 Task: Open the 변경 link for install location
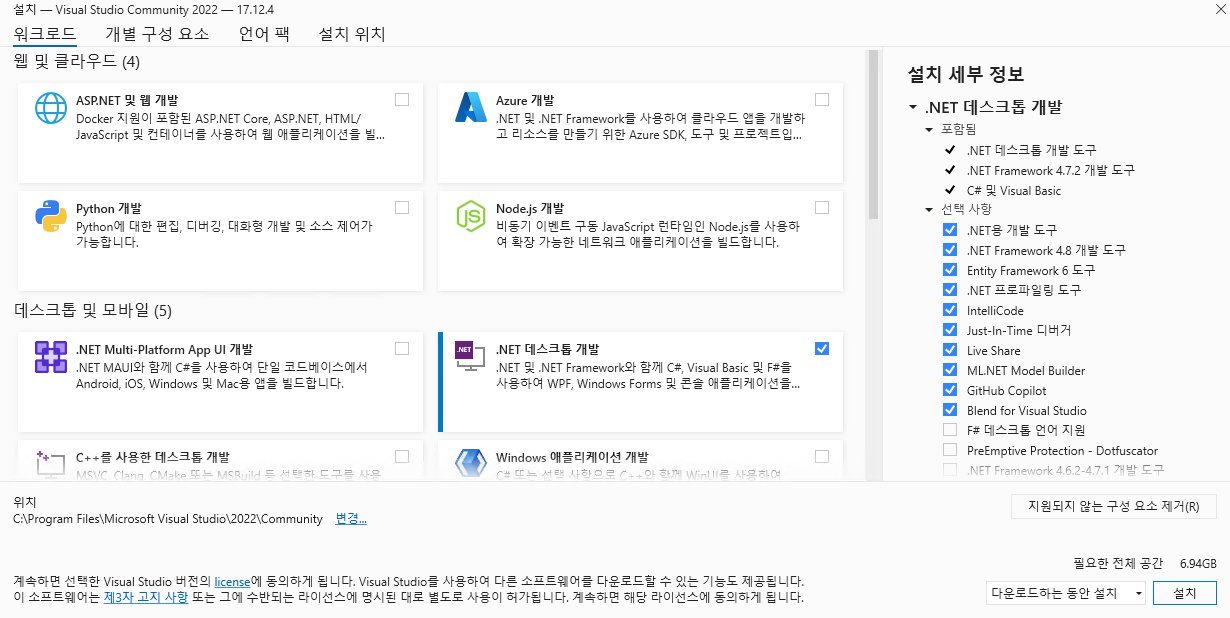[350, 518]
